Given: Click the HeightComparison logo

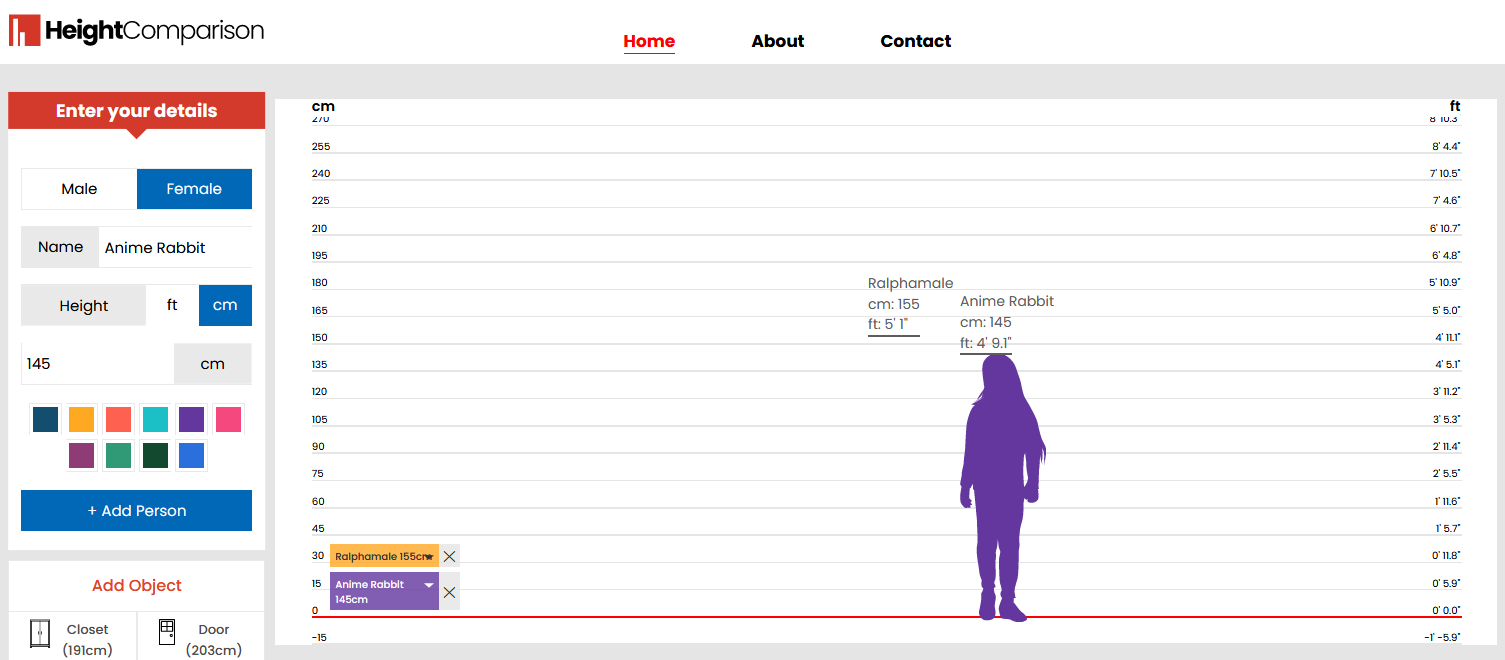Looking at the screenshot, I should (x=136, y=31).
